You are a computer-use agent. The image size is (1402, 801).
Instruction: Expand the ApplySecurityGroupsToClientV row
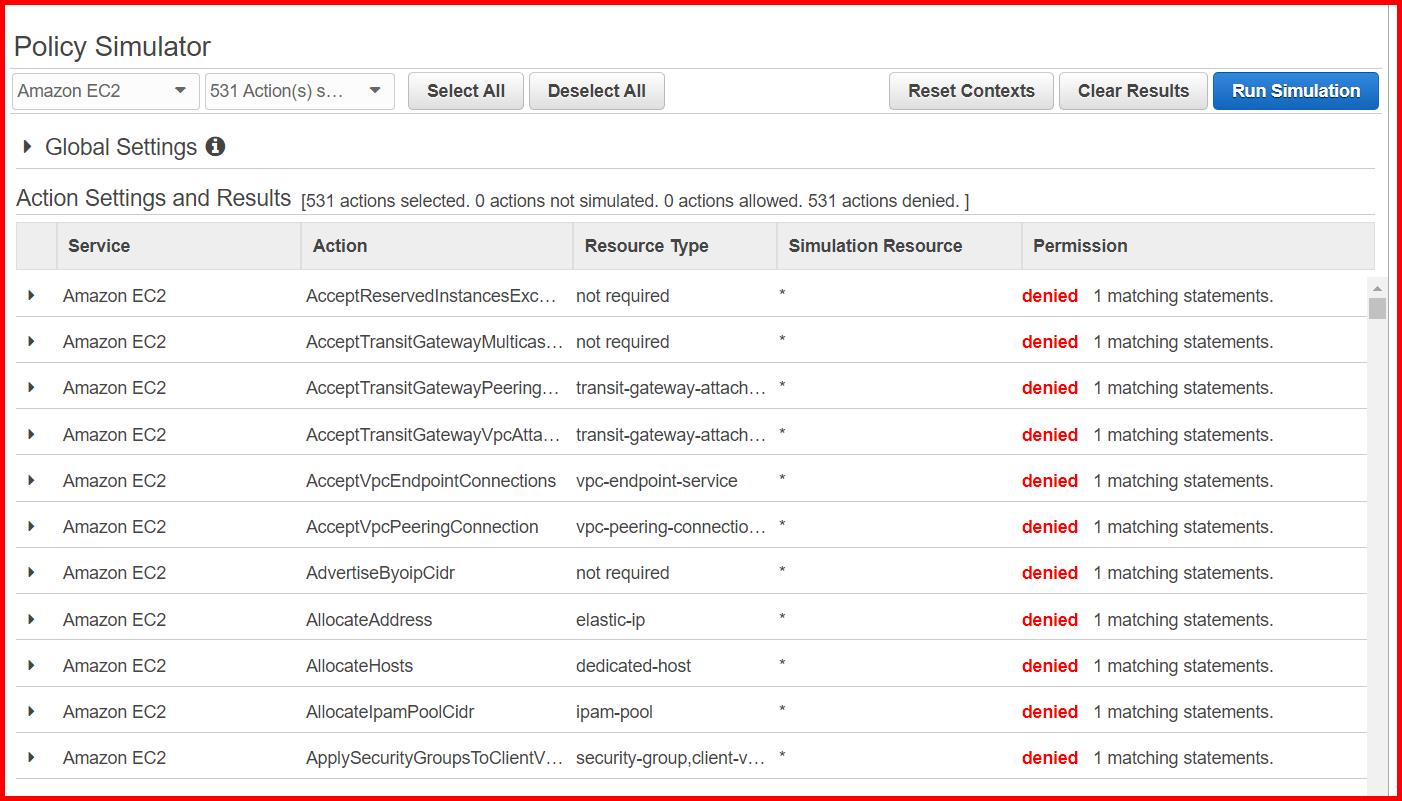point(30,757)
